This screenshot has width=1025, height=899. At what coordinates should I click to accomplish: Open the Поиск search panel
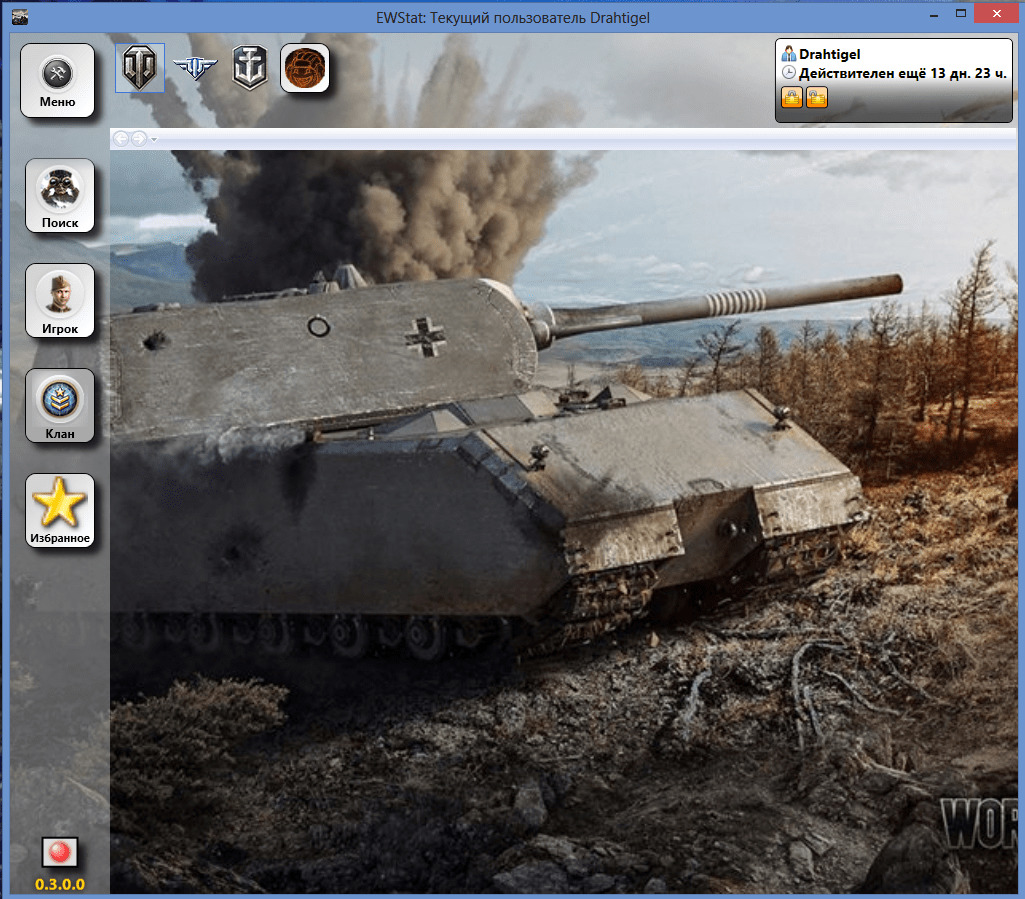click(59, 195)
